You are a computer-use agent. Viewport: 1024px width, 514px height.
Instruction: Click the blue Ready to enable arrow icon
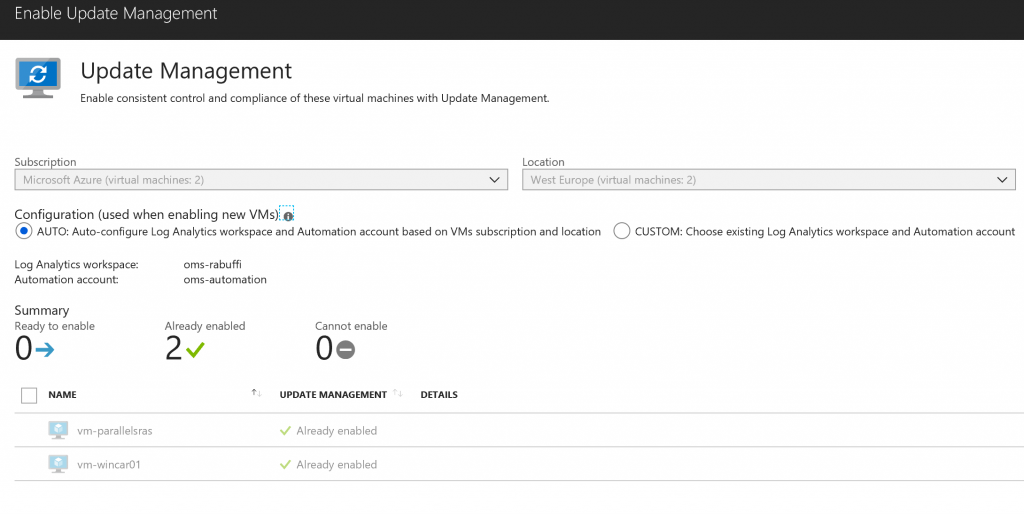44,349
